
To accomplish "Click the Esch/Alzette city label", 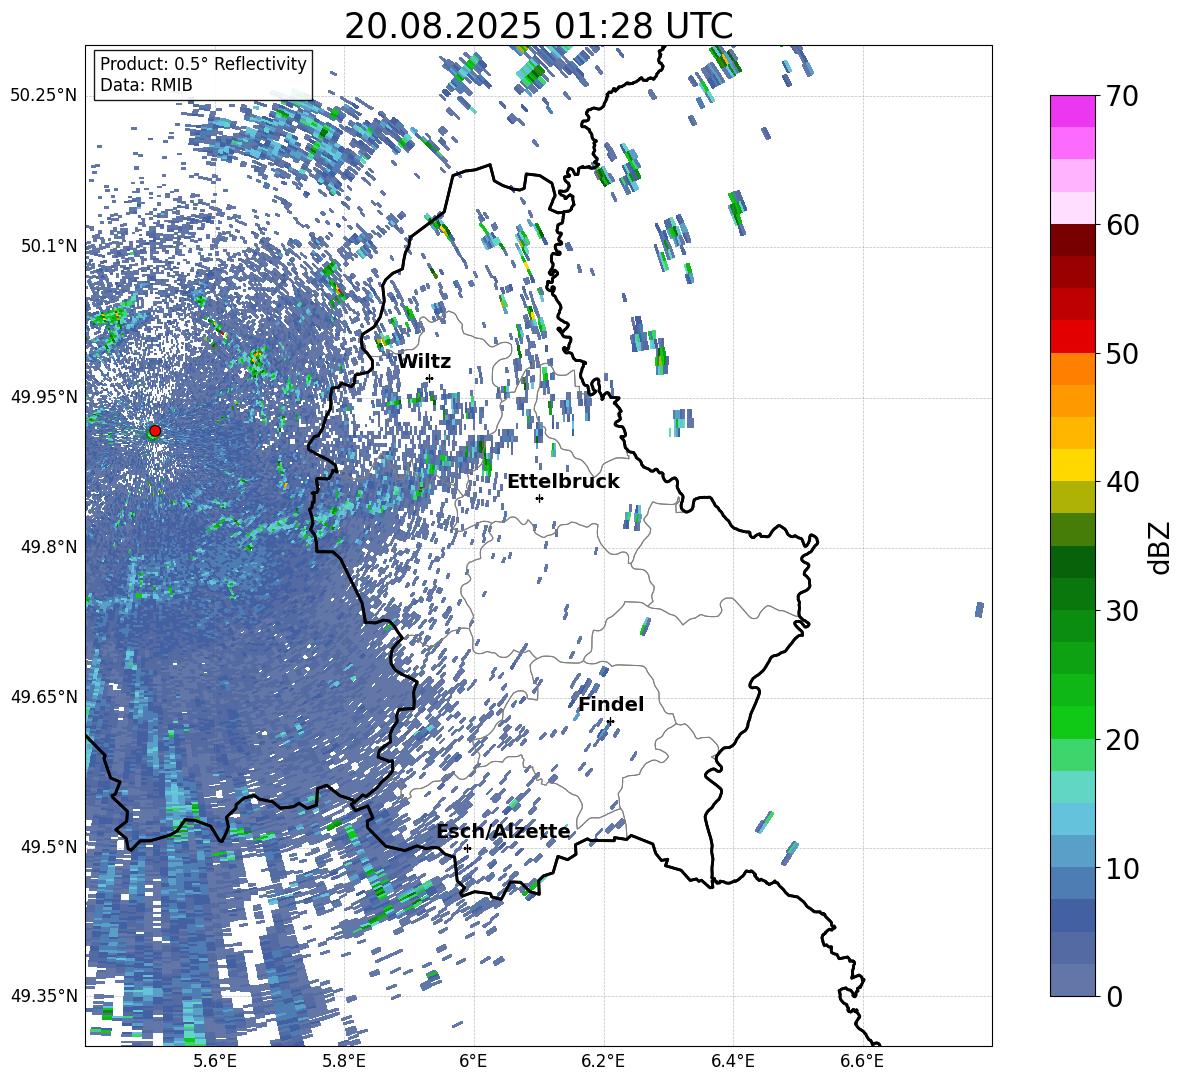I will [503, 832].
